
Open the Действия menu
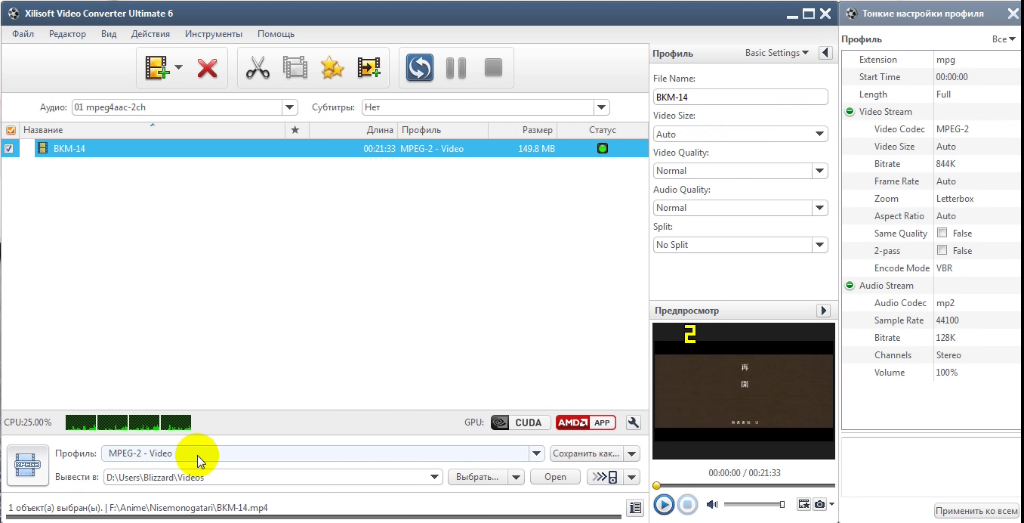click(x=150, y=34)
